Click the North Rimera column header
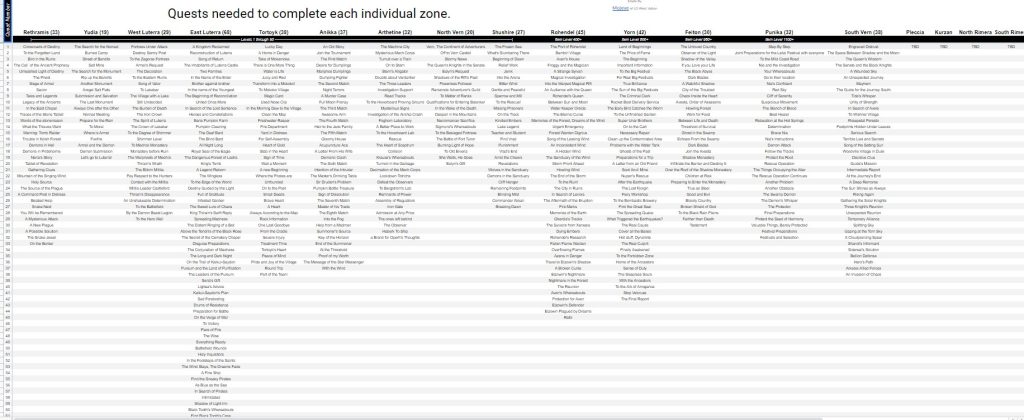The width and height of the screenshot is (1024, 420). click(975, 32)
